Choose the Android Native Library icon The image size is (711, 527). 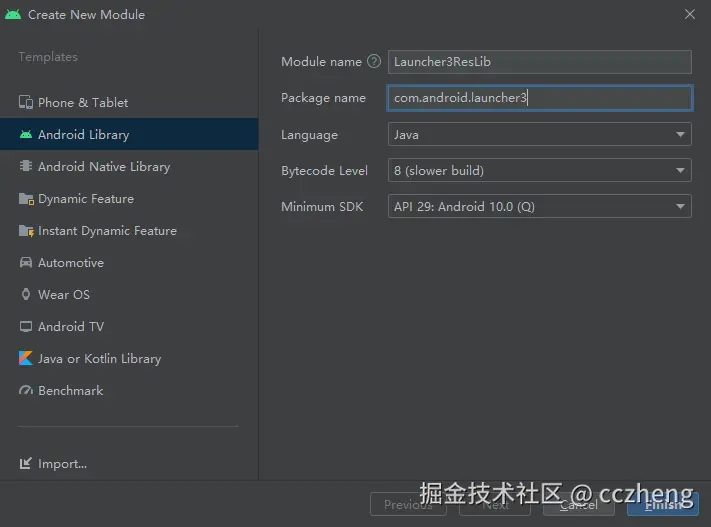tap(26, 166)
